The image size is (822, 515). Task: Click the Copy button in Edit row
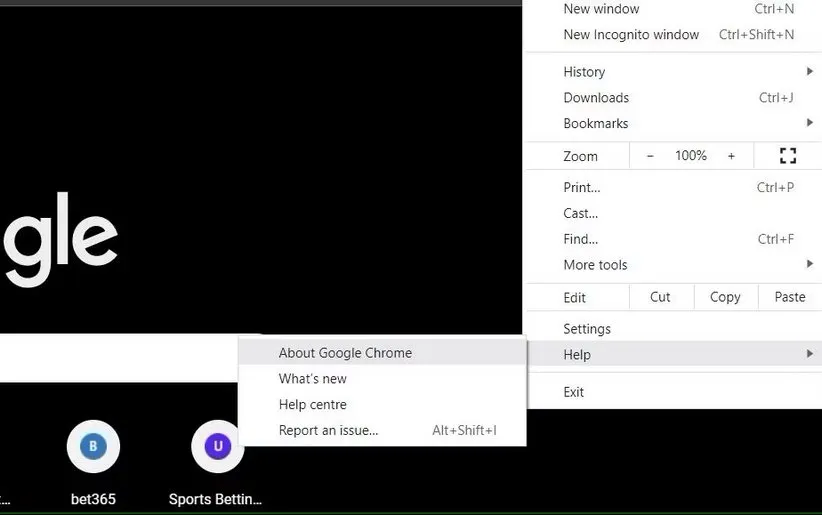click(x=725, y=297)
